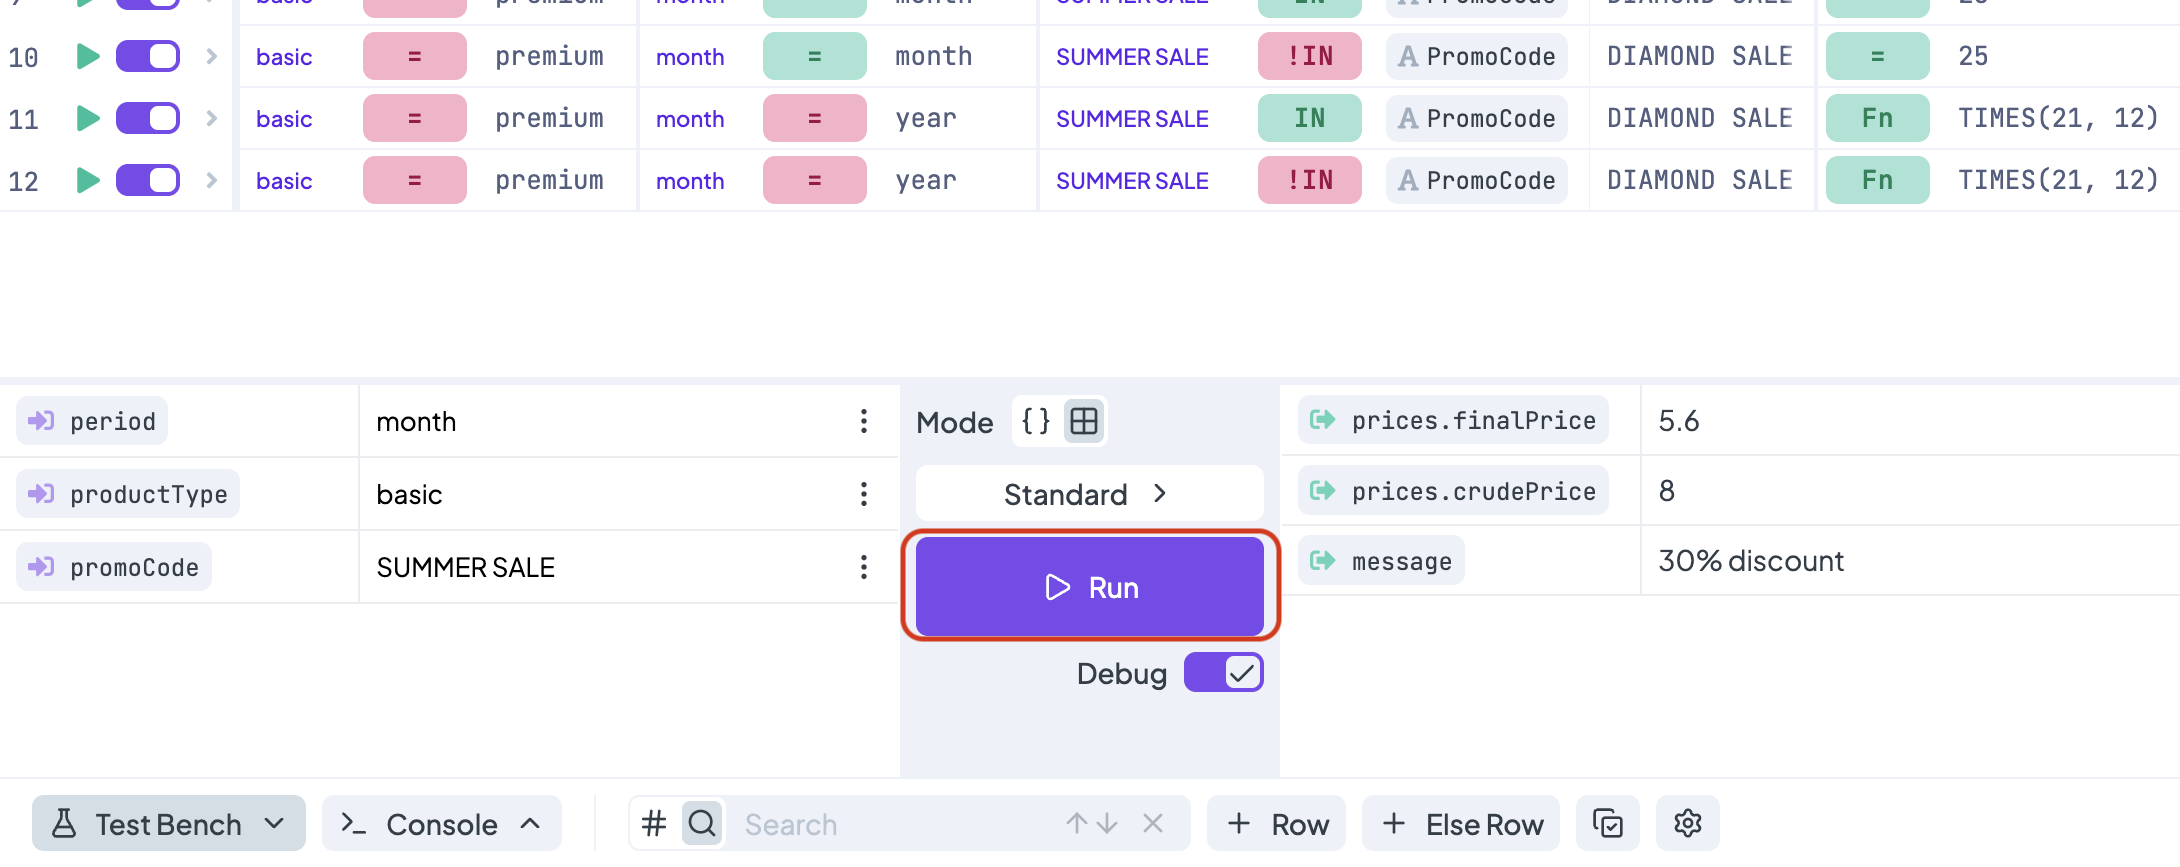Click the copy icon in bottom toolbar

pos(1607,824)
